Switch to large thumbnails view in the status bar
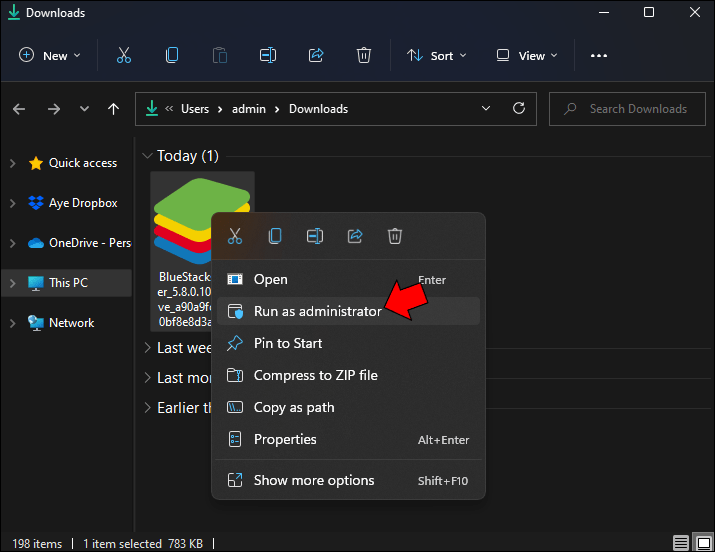Image resolution: width=715 pixels, height=552 pixels. pos(702,543)
